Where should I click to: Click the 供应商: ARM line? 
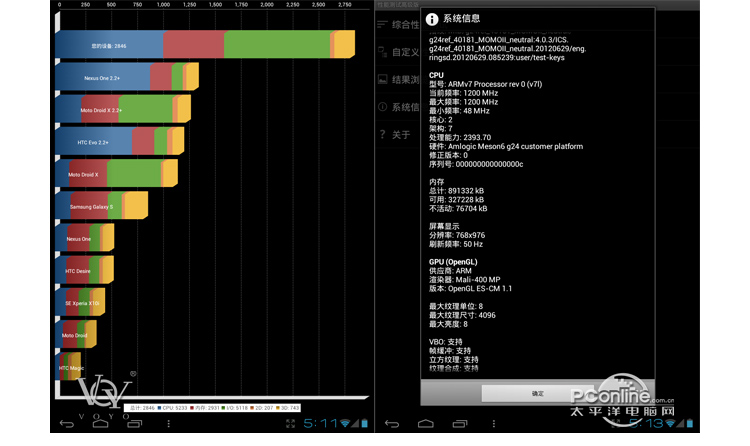tap(450, 271)
